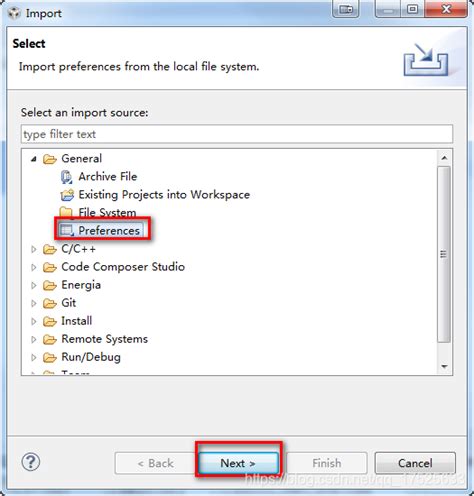This screenshot has height=496, width=474.
Task: Click the Energia folder icon
Action: 50,285
